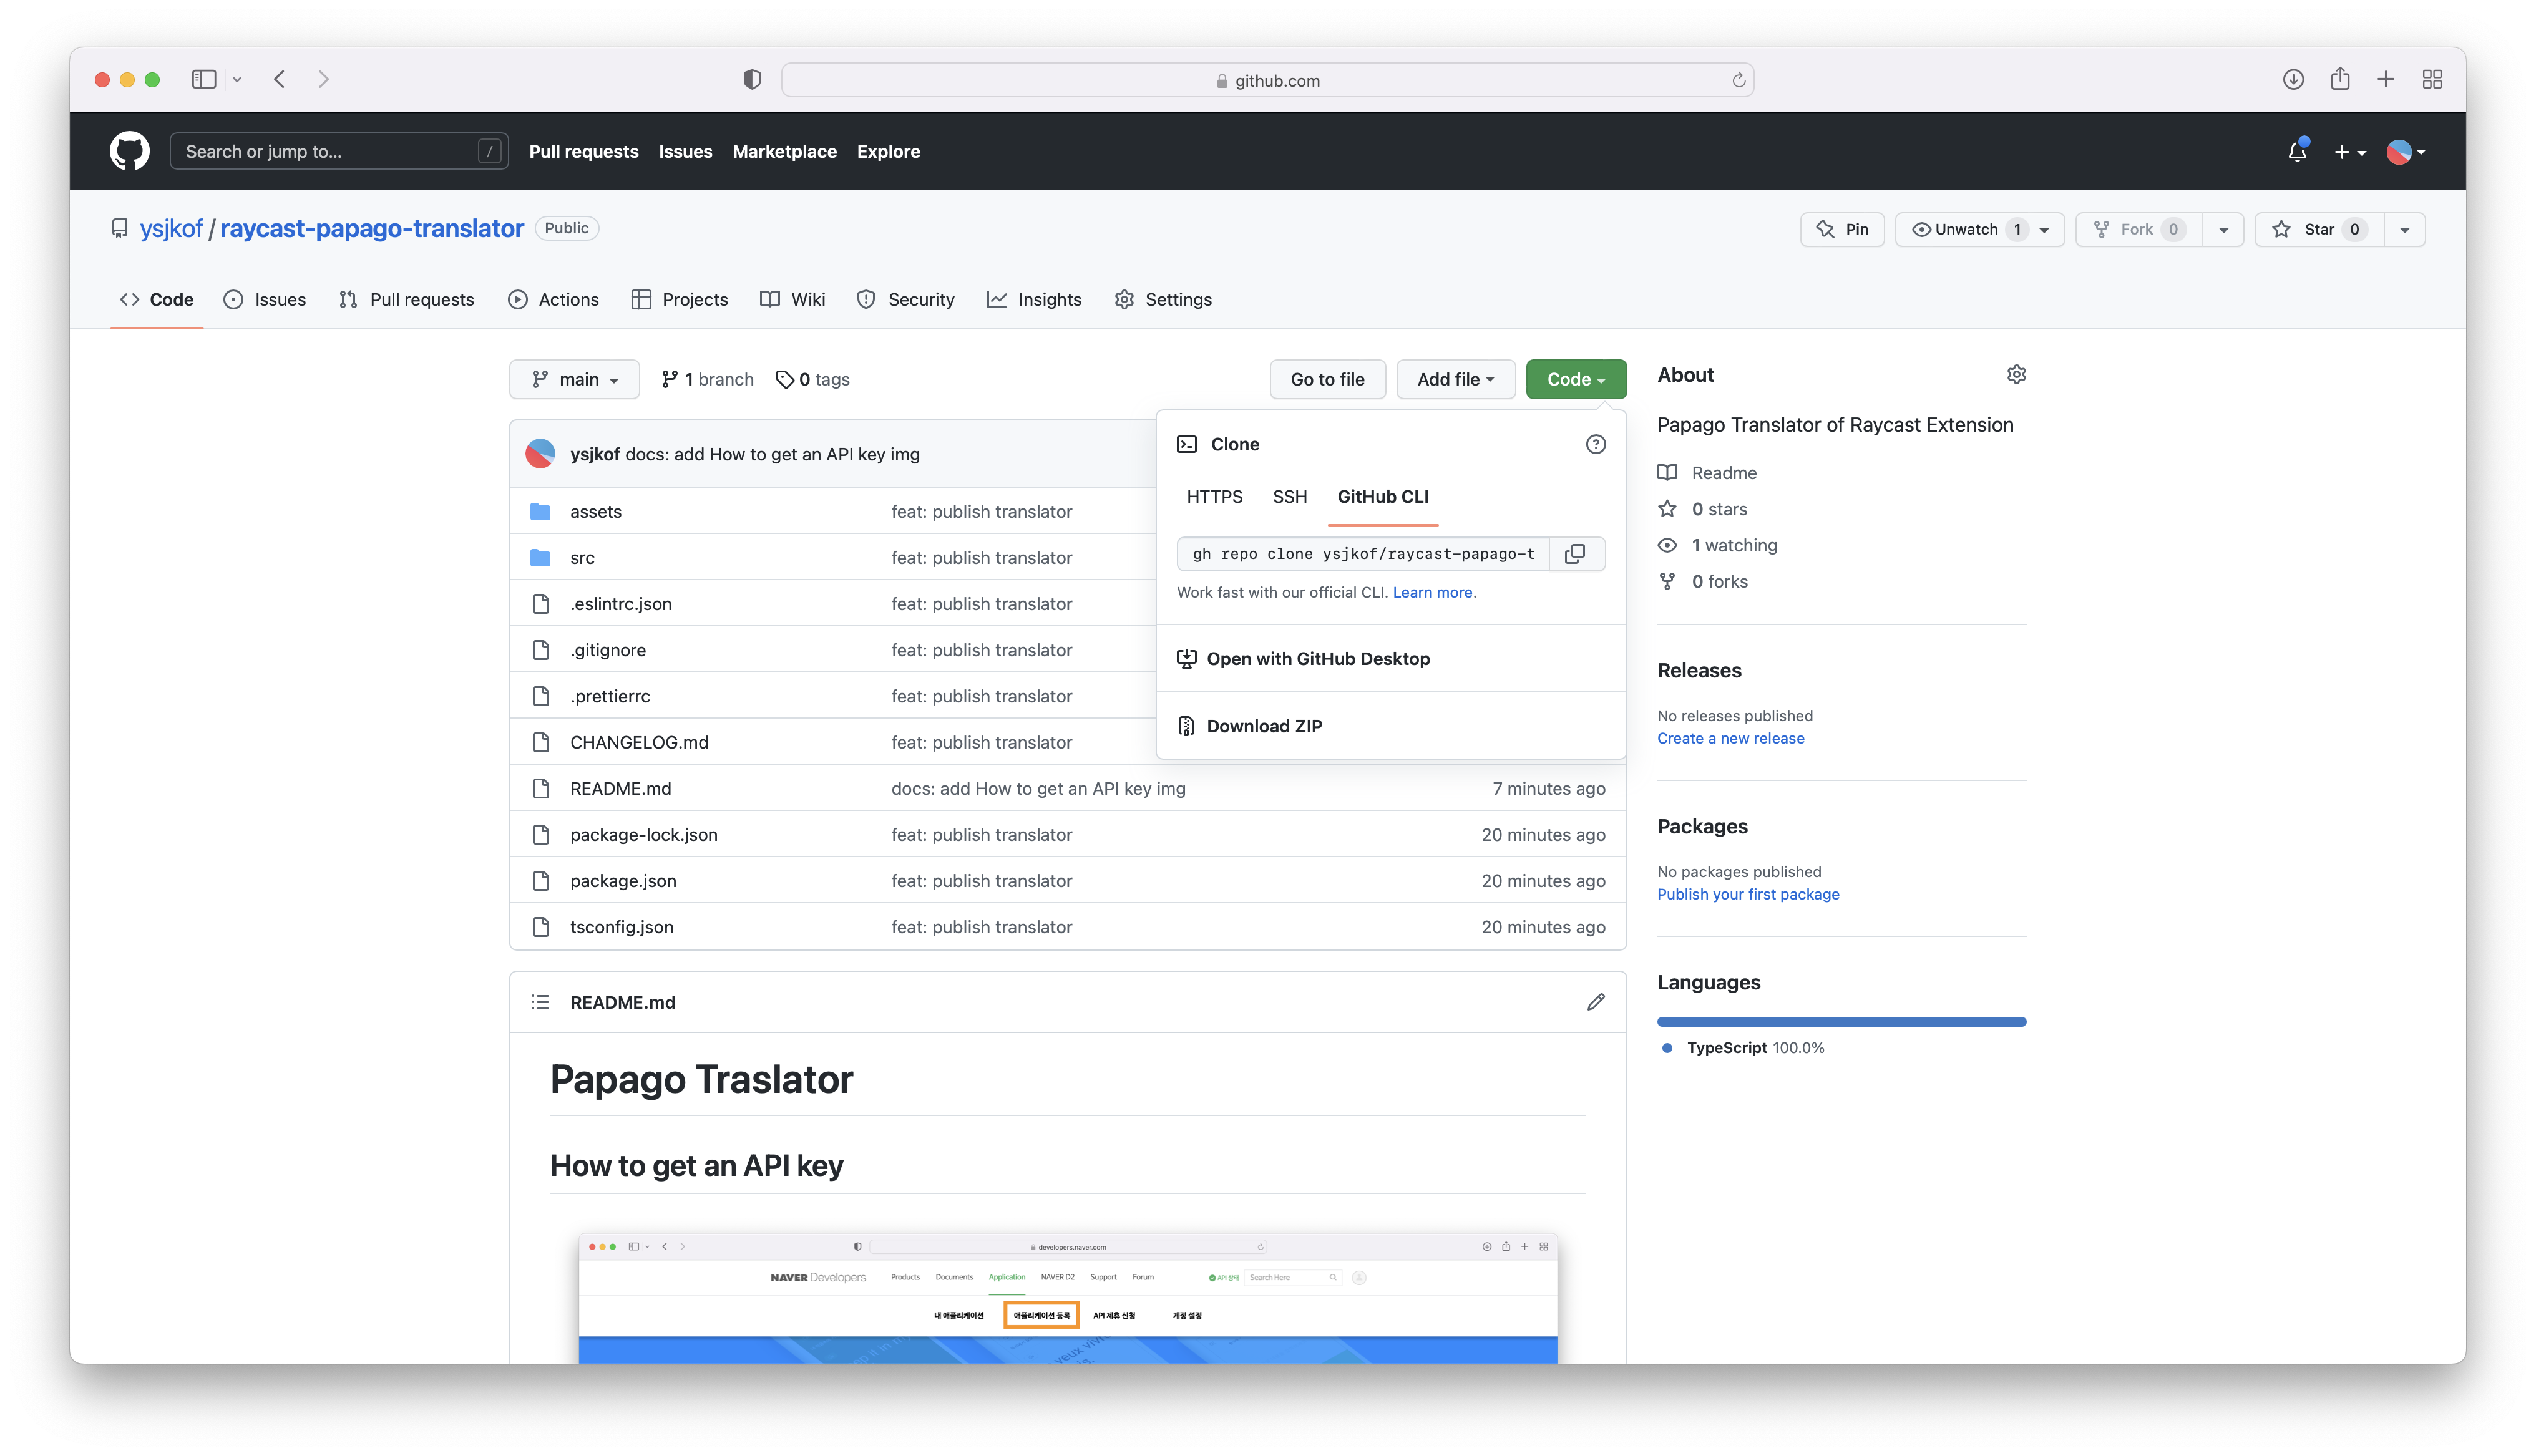The width and height of the screenshot is (2536, 1456).
Task: Open notifications via the bell icon
Action: tap(2297, 151)
